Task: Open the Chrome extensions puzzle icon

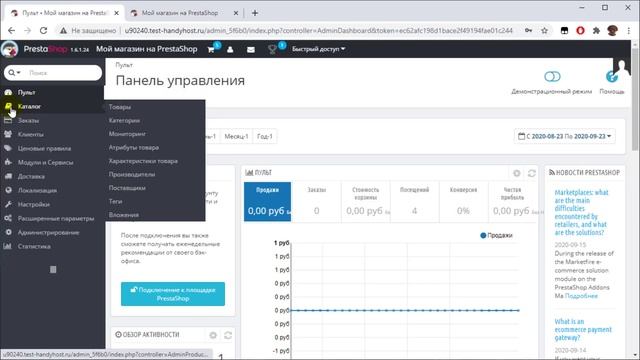Action: (x=596, y=31)
